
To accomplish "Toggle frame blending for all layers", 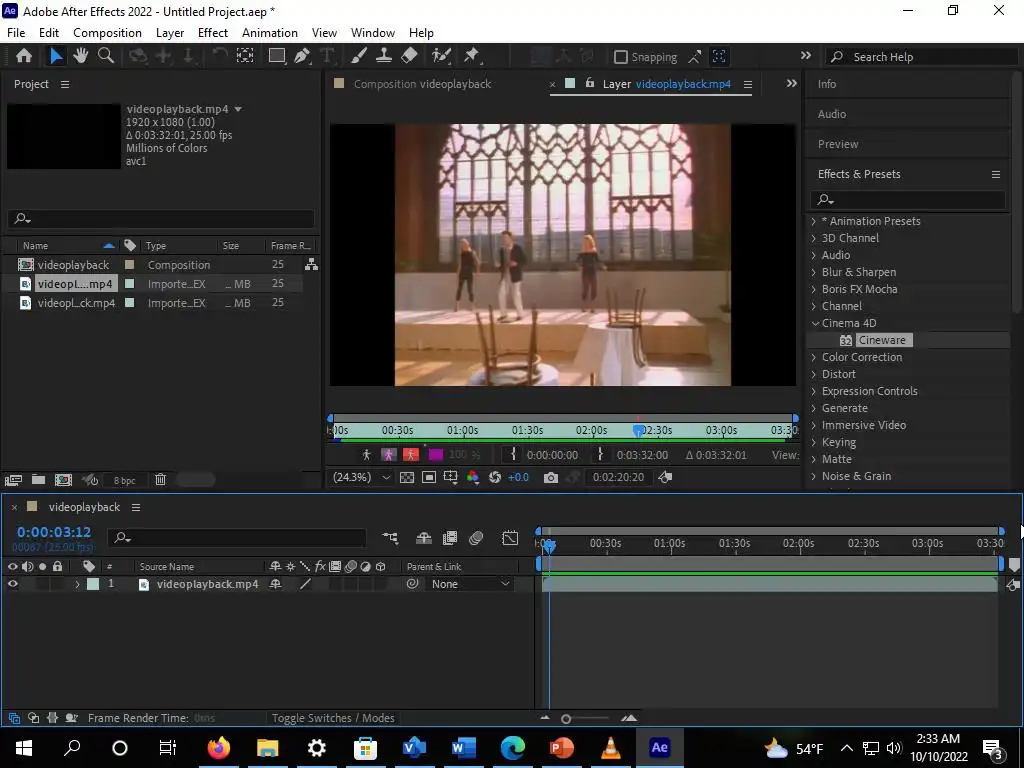I will pyautogui.click(x=450, y=538).
